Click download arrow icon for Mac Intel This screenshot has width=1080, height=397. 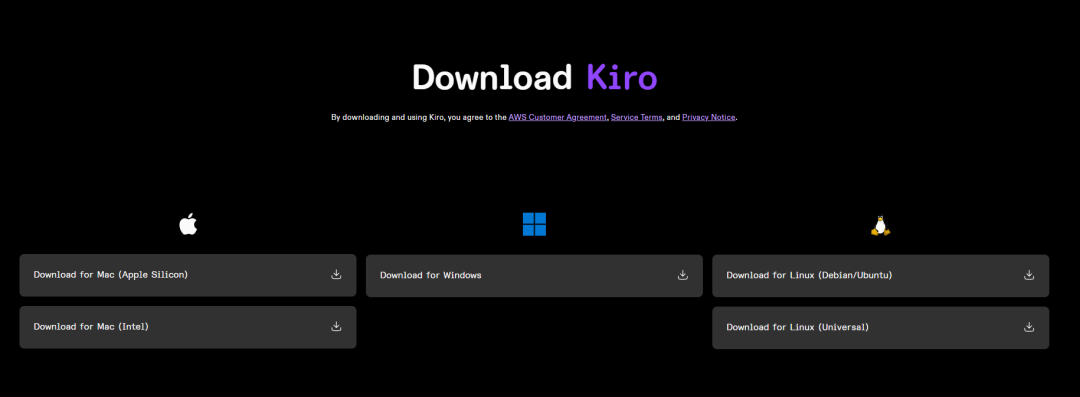coord(336,326)
